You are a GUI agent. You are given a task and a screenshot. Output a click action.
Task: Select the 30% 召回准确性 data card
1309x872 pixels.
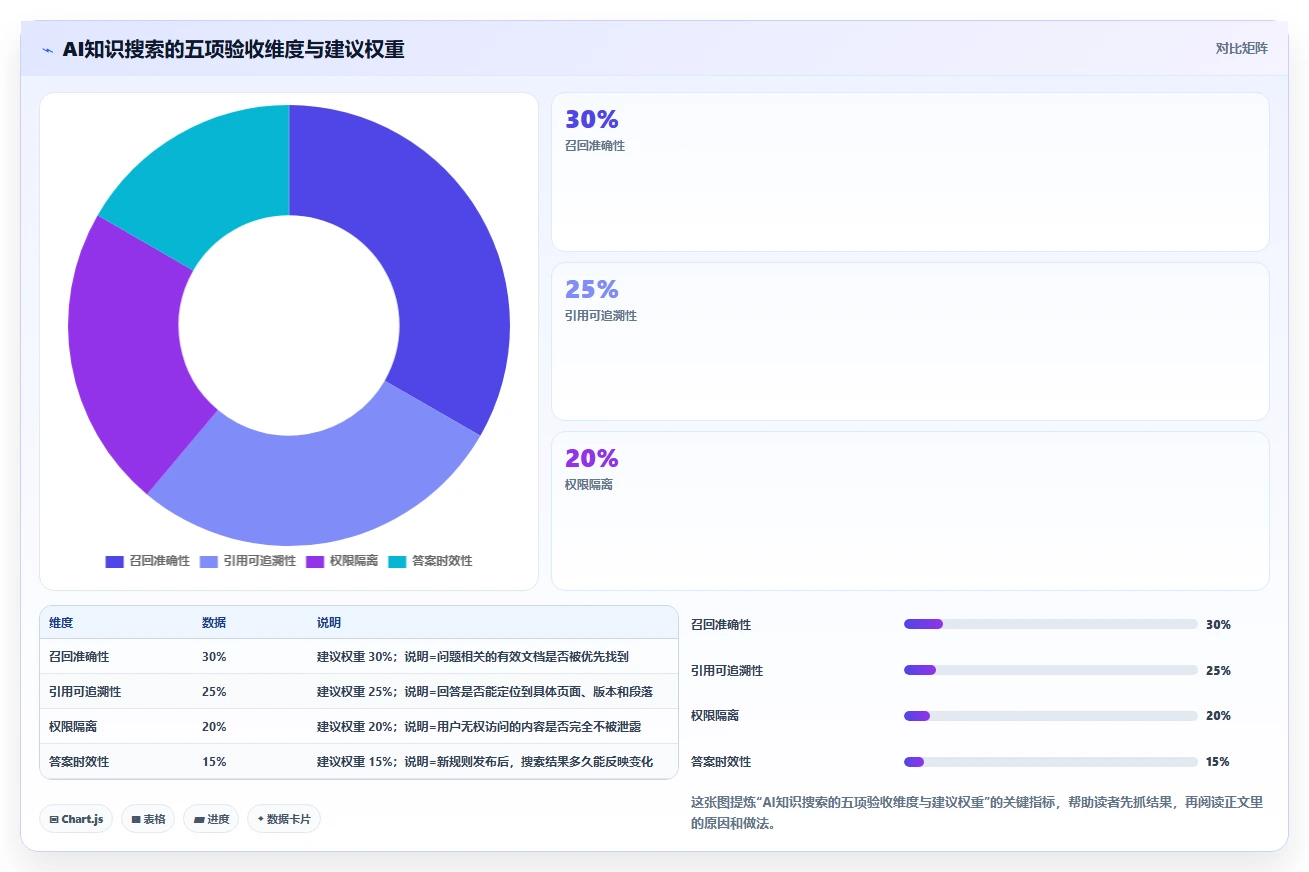[910, 171]
